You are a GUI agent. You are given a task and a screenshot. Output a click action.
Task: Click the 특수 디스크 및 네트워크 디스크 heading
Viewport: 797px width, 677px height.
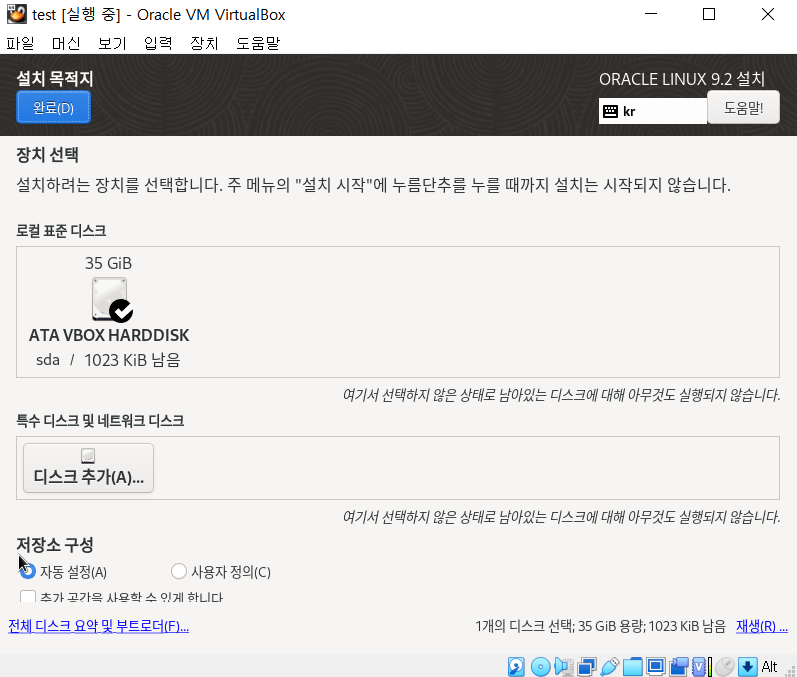100,421
